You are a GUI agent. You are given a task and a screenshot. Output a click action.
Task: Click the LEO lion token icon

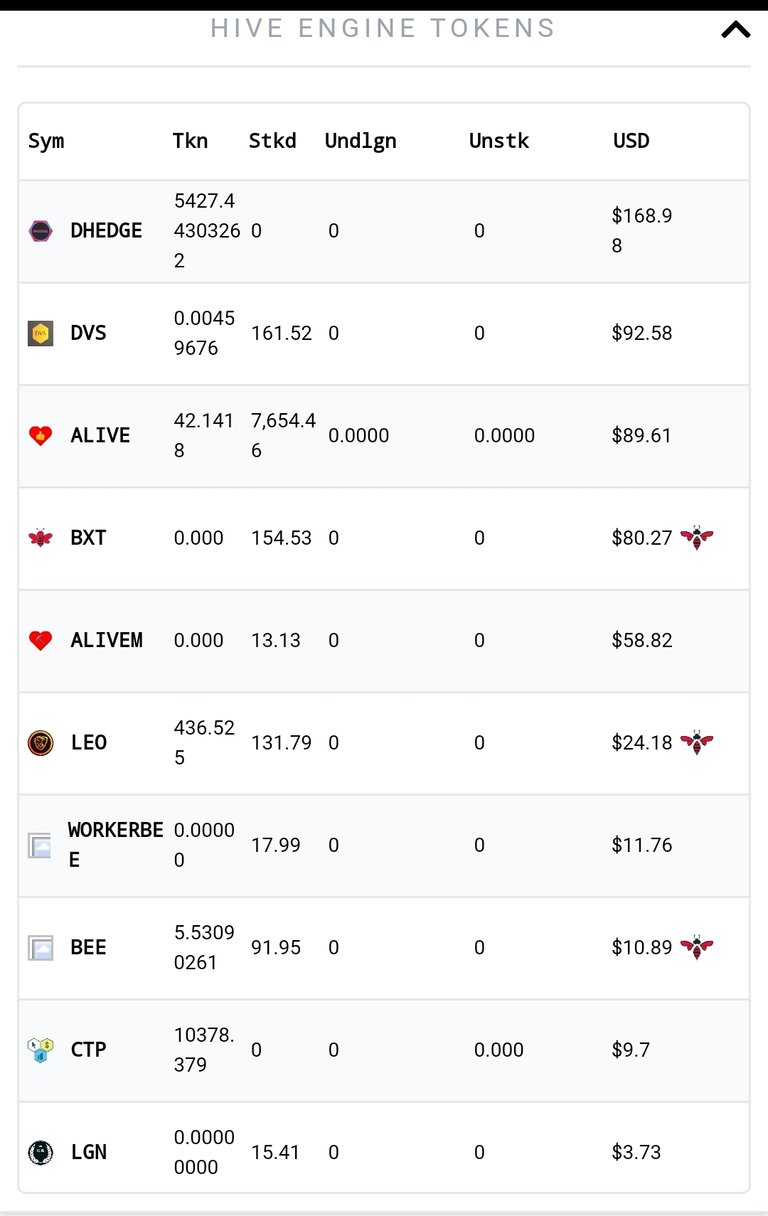point(40,743)
